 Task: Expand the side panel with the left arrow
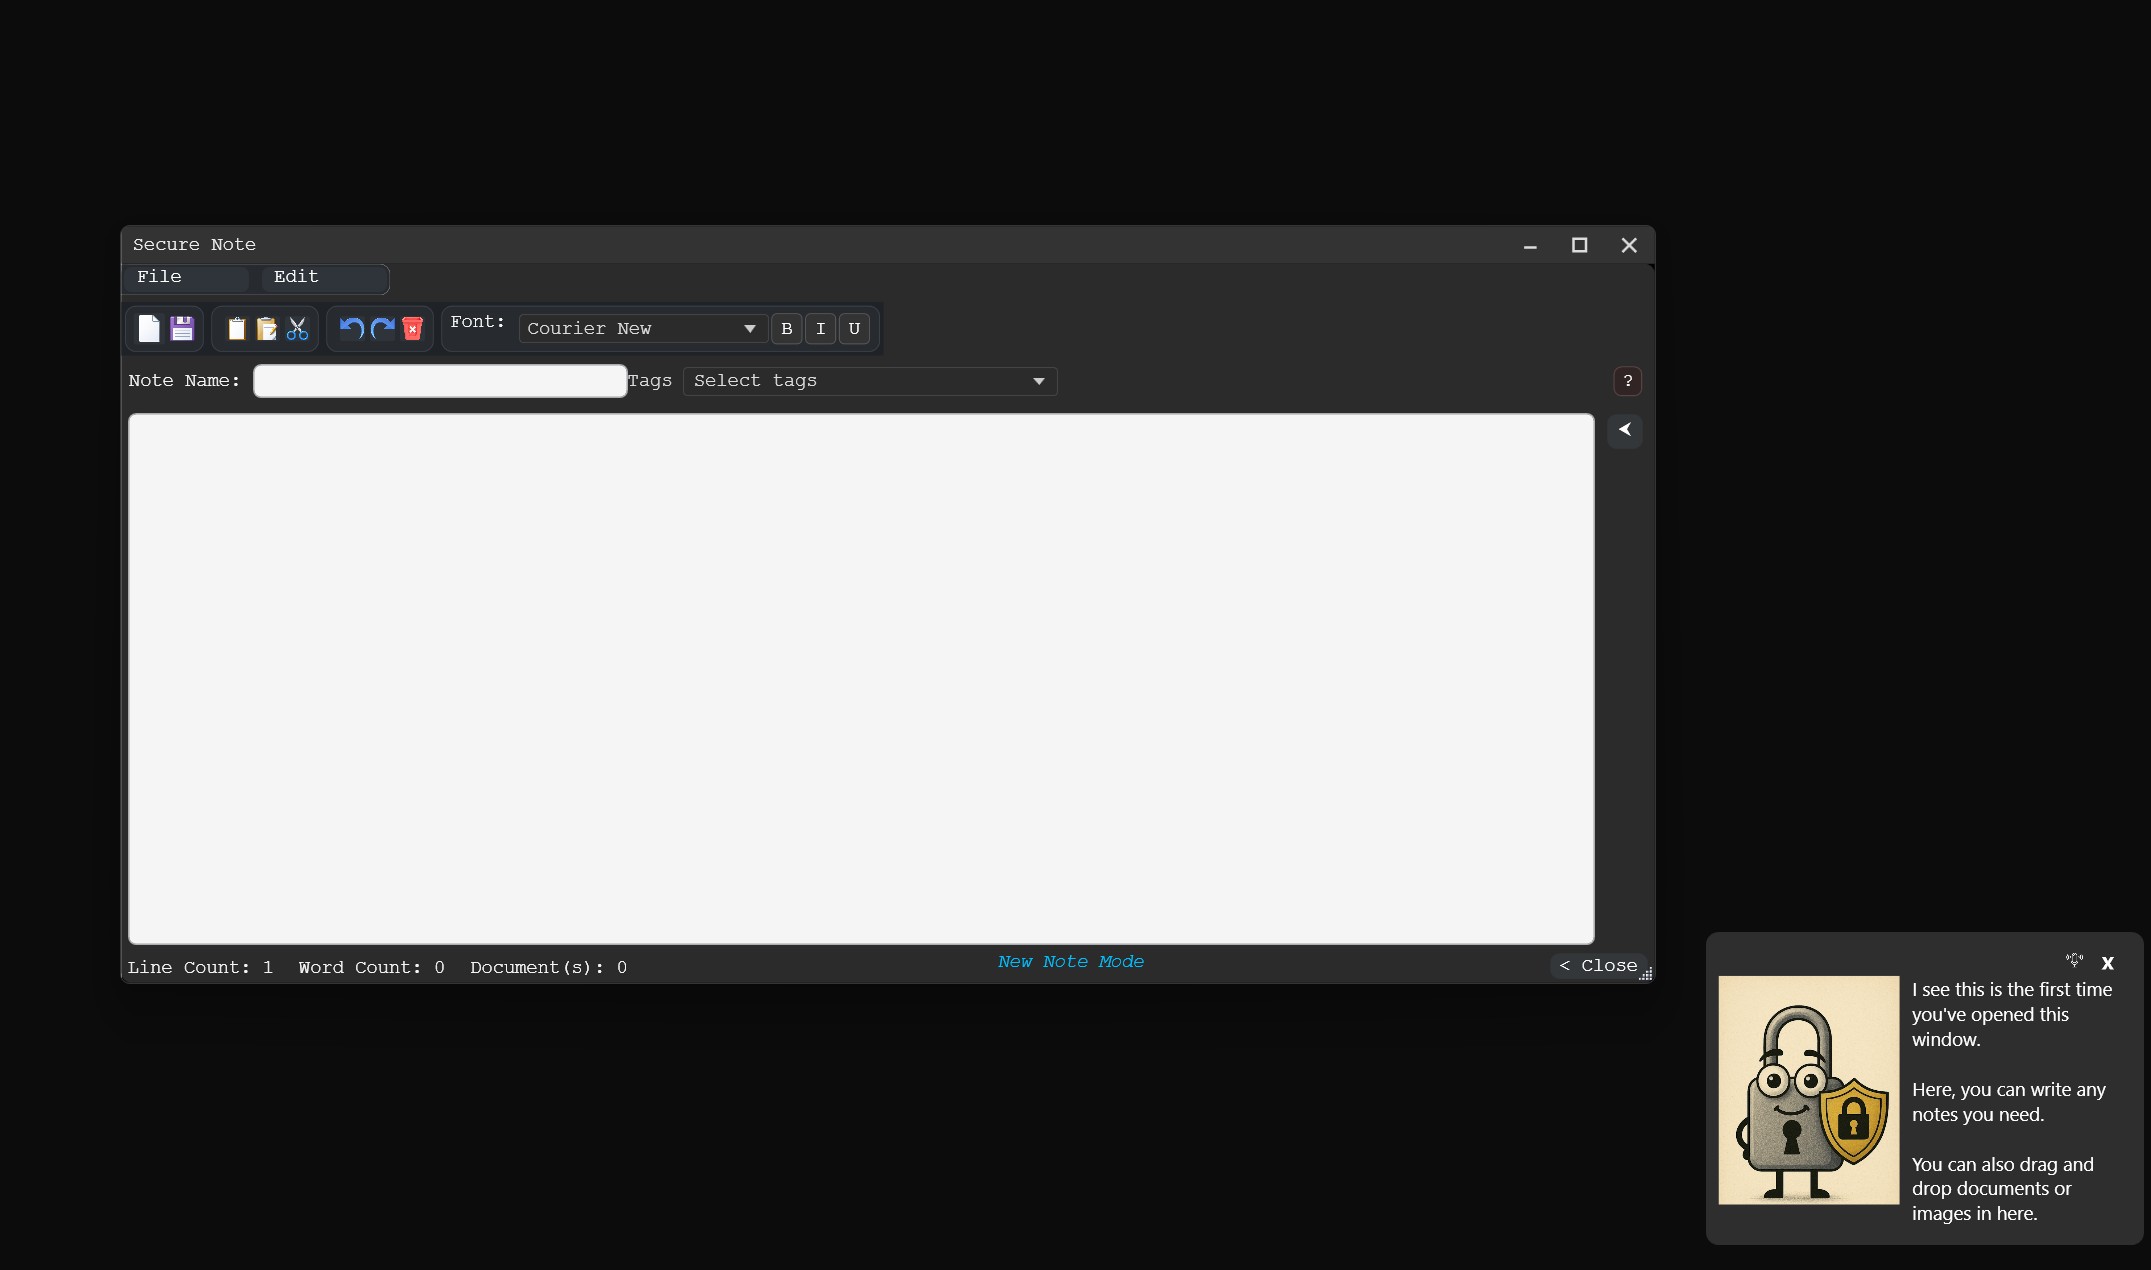[1625, 430]
